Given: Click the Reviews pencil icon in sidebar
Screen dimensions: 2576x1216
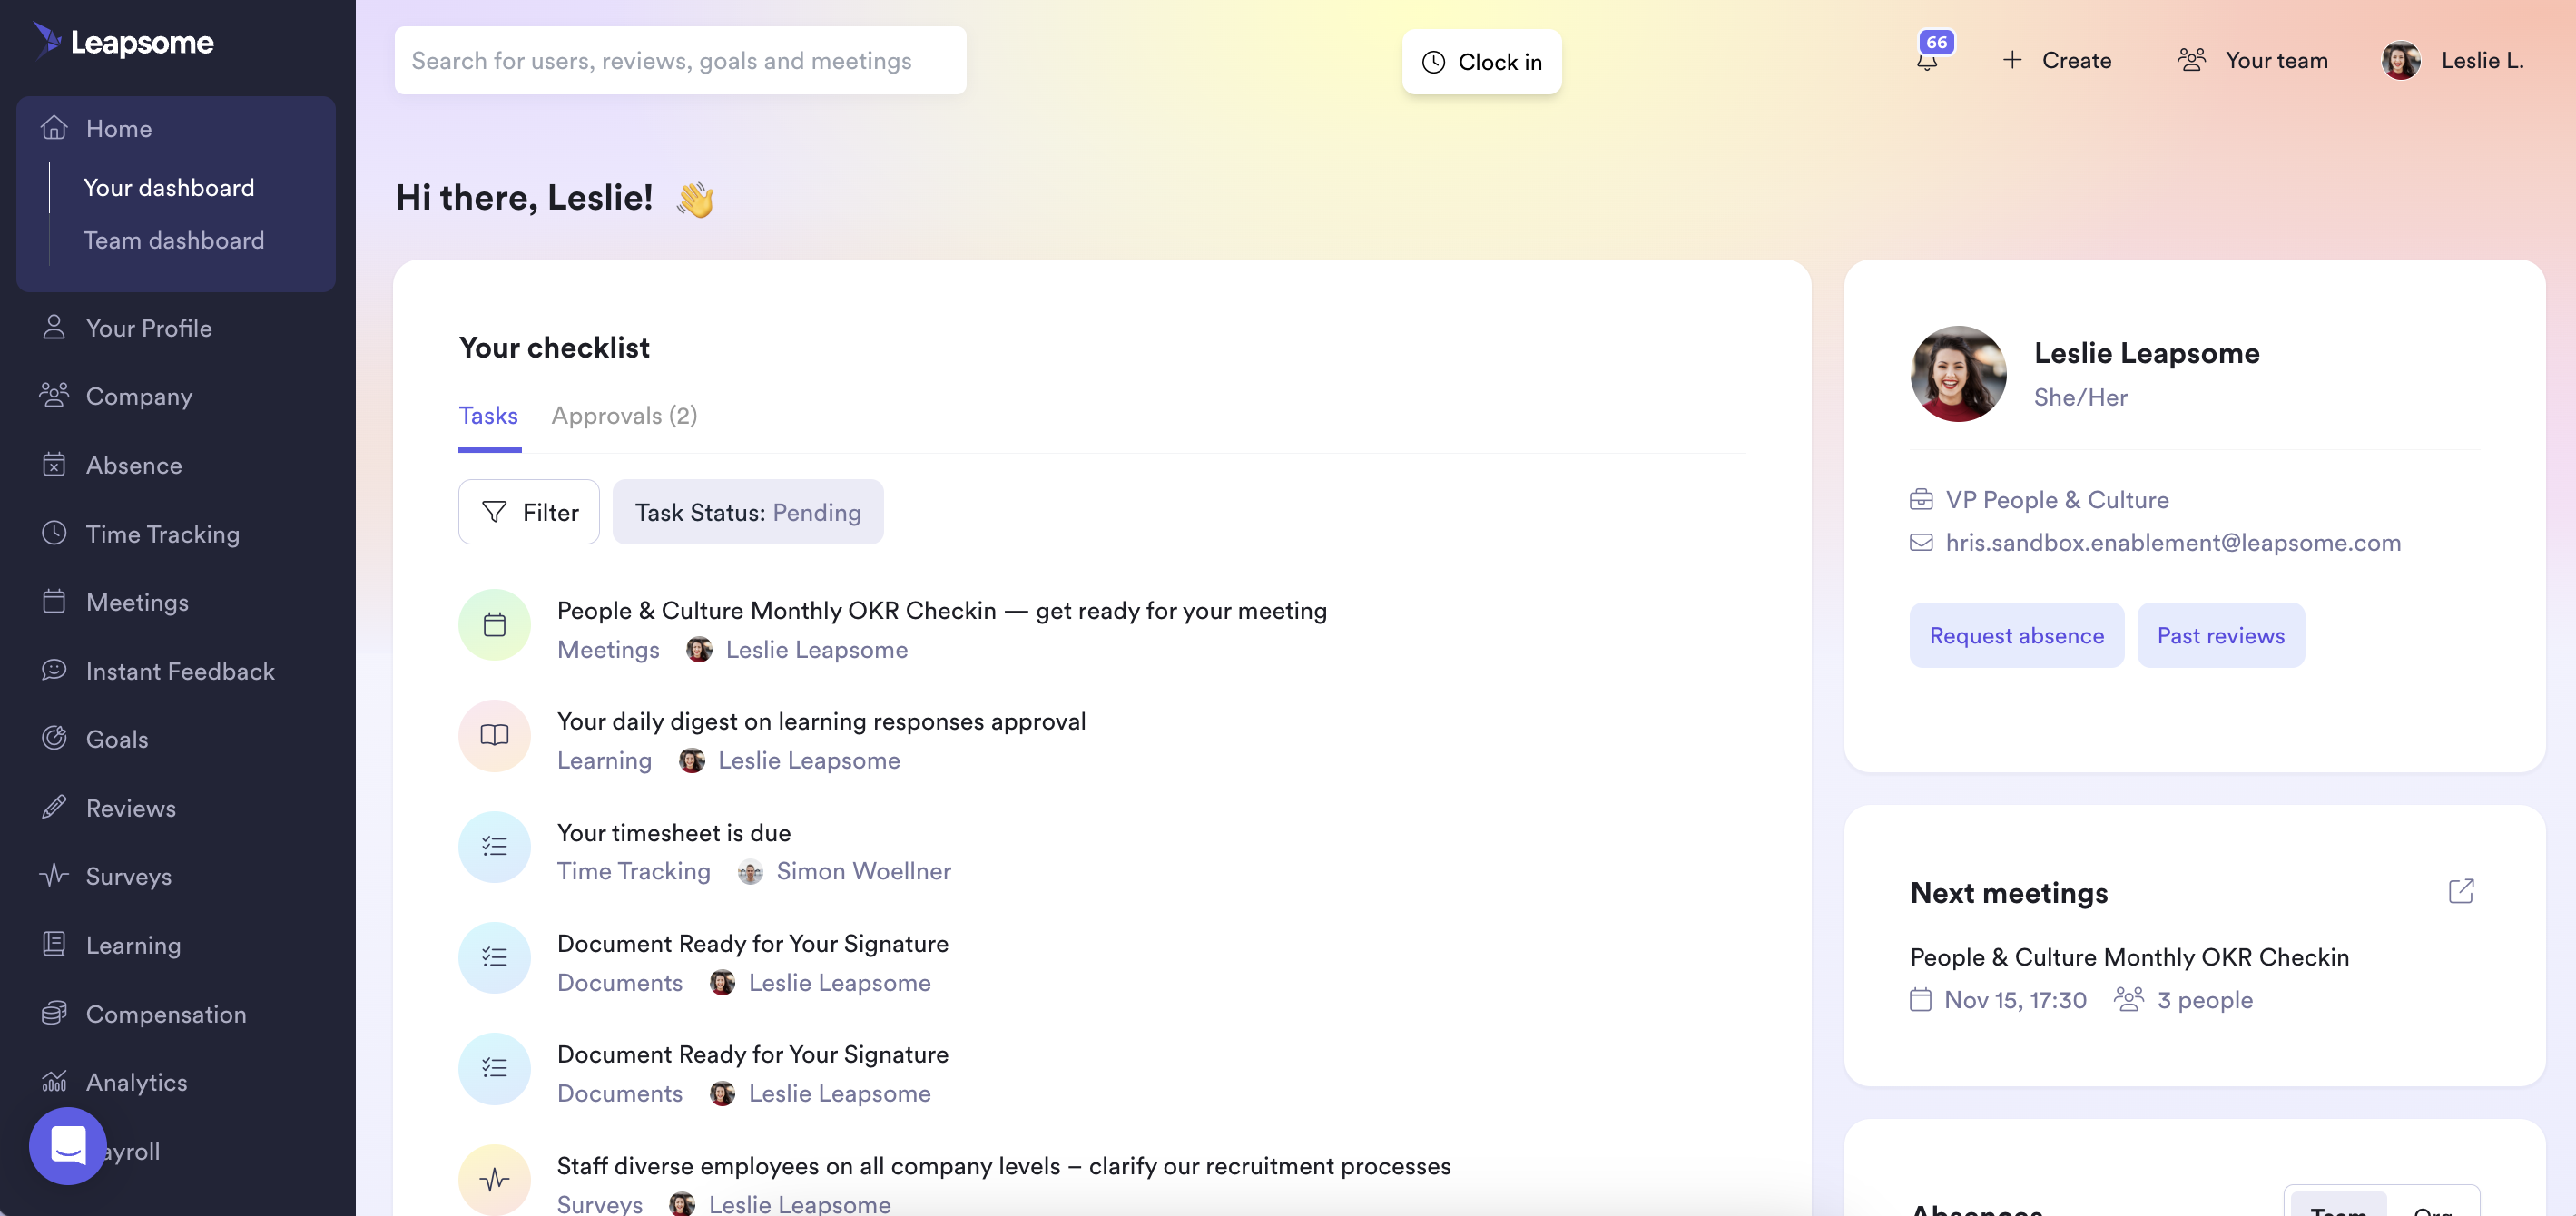Looking at the screenshot, I should tap(54, 807).
